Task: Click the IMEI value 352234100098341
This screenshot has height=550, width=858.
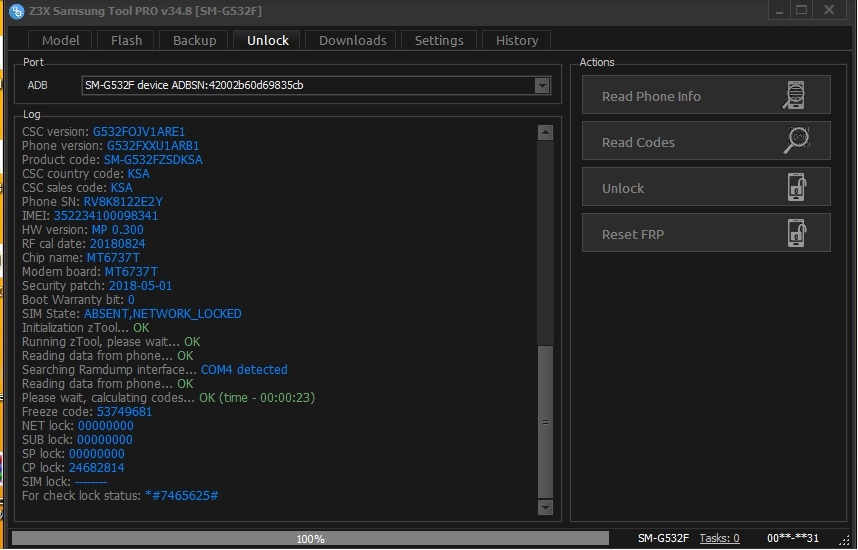Action: [106, 216]
